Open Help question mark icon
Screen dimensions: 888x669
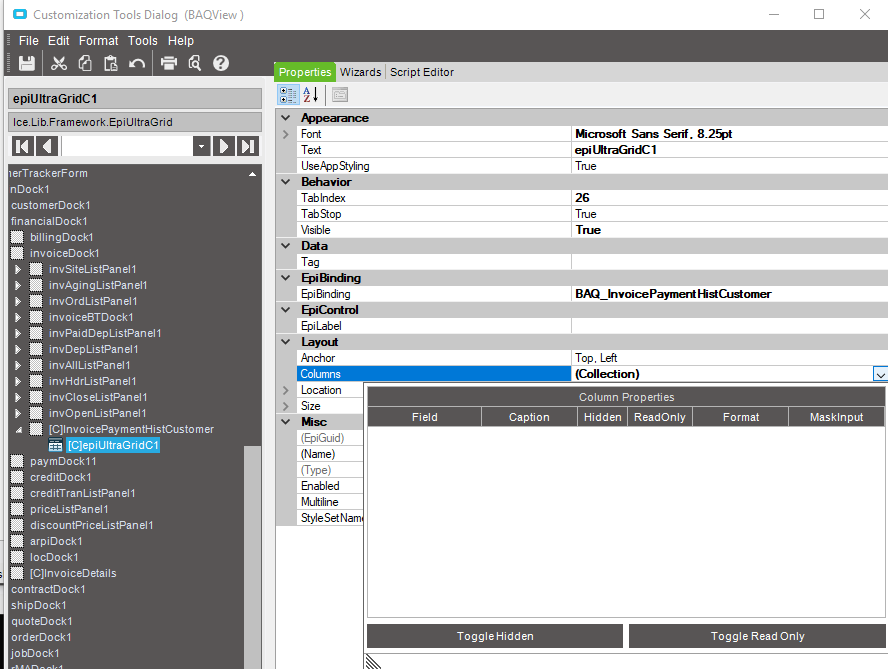(221, 63)
